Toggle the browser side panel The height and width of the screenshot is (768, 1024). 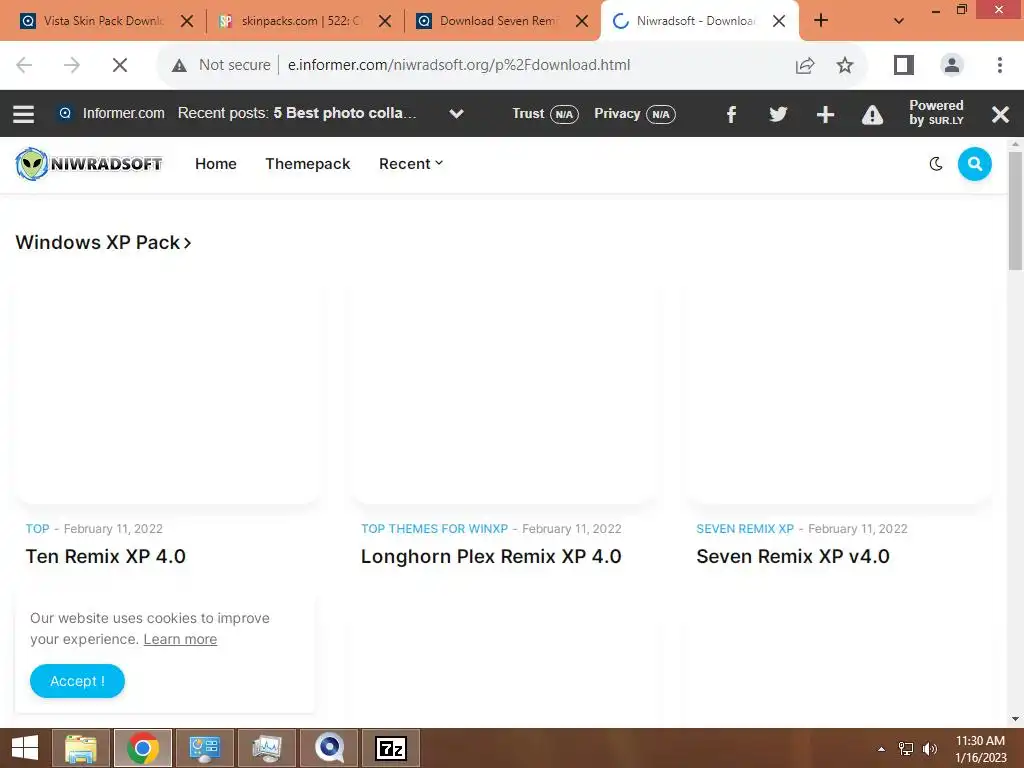tap(904, 65)
